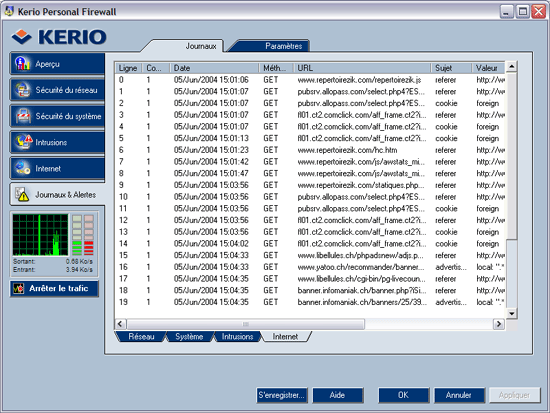Sort by the Valeur column header

click(488, 68)
